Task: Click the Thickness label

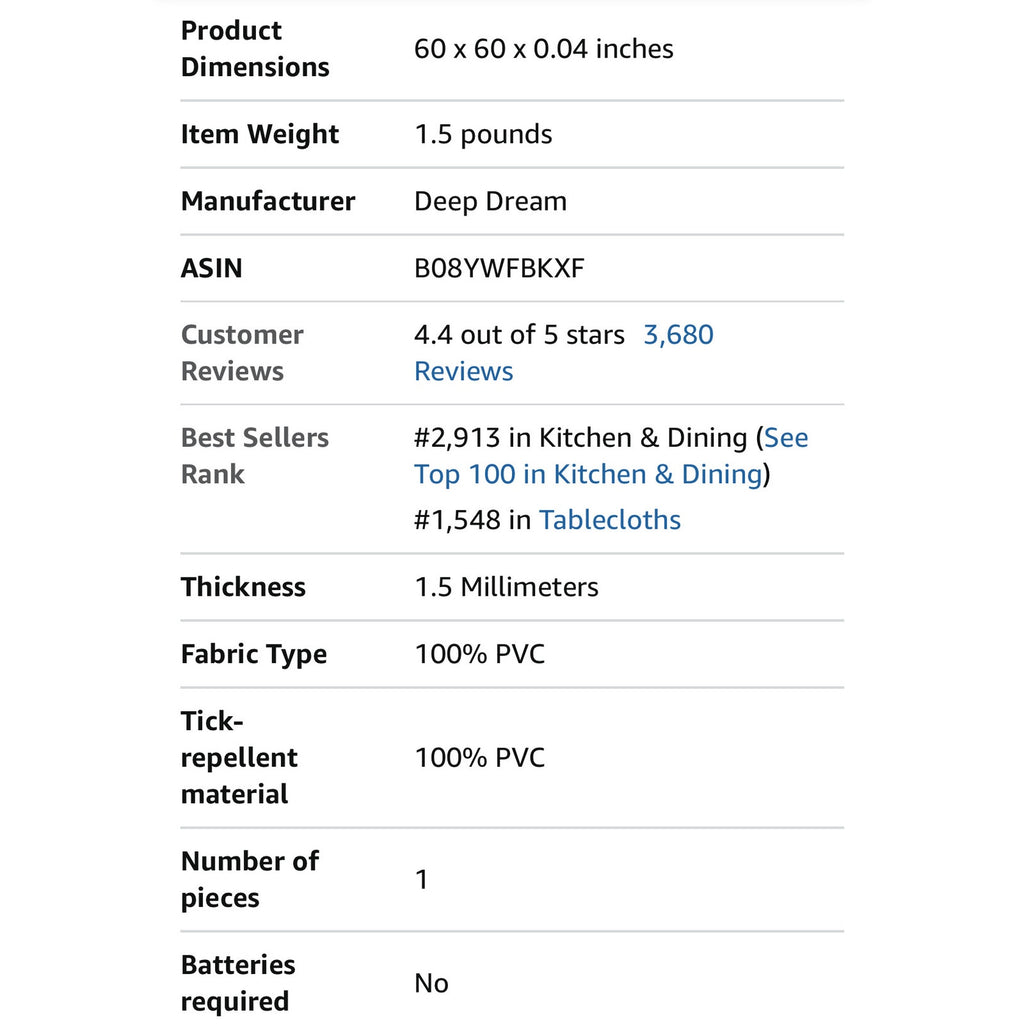Action: pyautogui.click(x=243, y=587)
